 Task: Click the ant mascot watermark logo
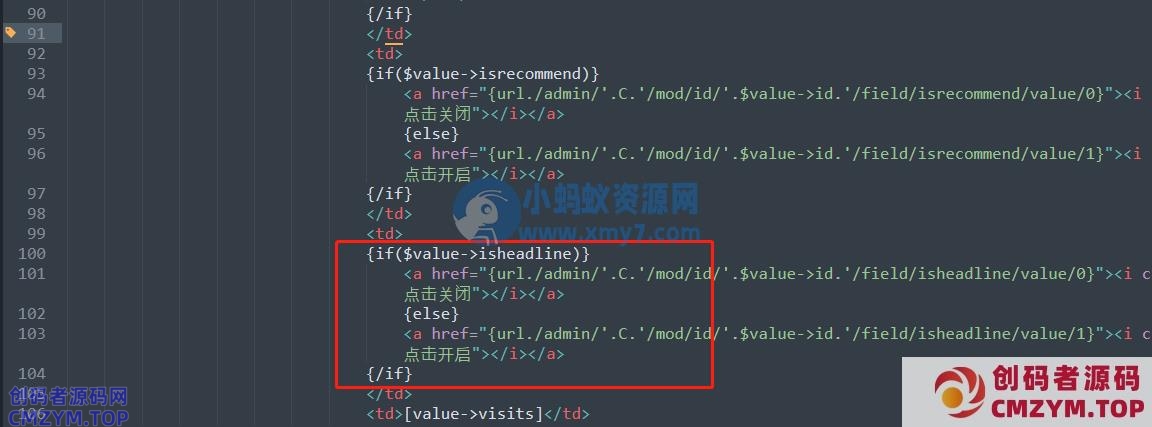click(x=486, y=213)
